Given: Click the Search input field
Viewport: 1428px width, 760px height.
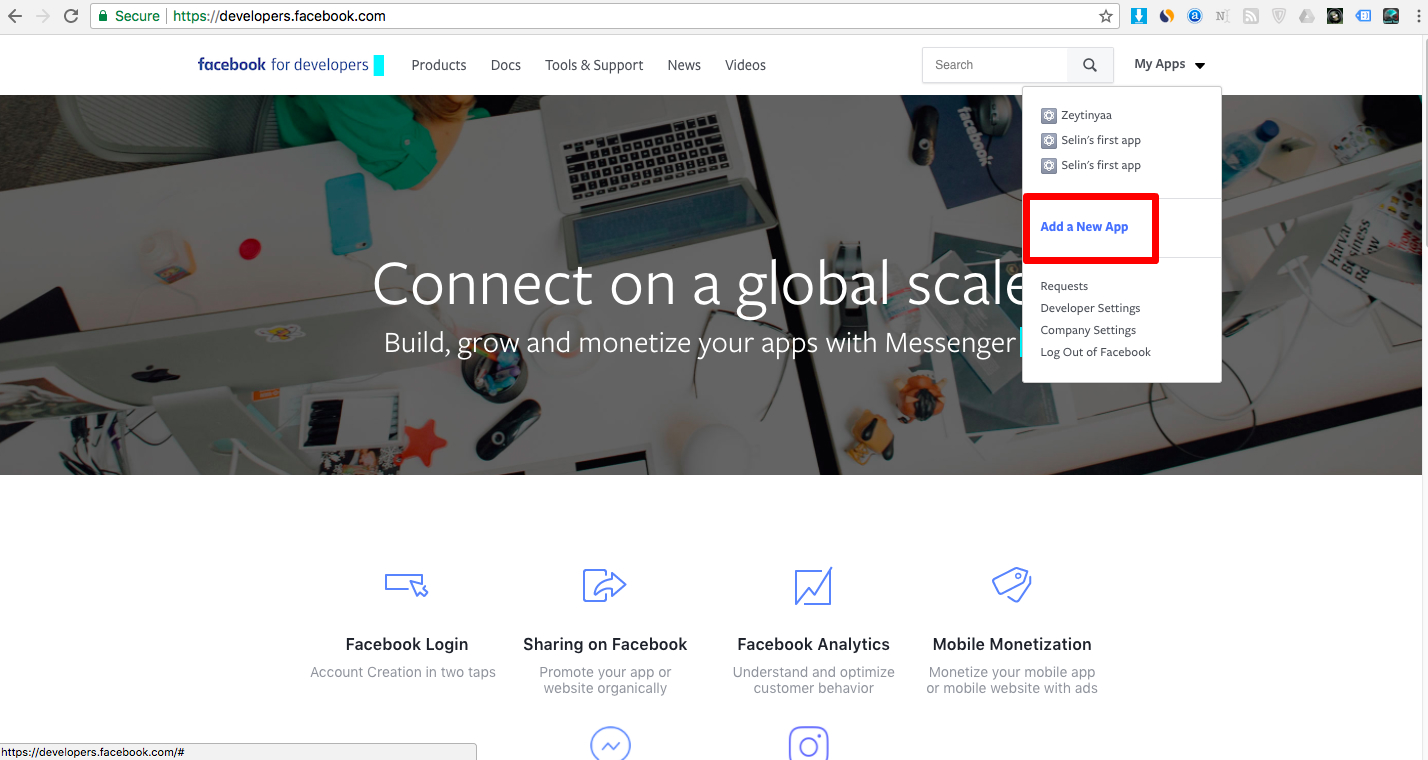Looking at the screenshot, I should [x=995, y=65].
